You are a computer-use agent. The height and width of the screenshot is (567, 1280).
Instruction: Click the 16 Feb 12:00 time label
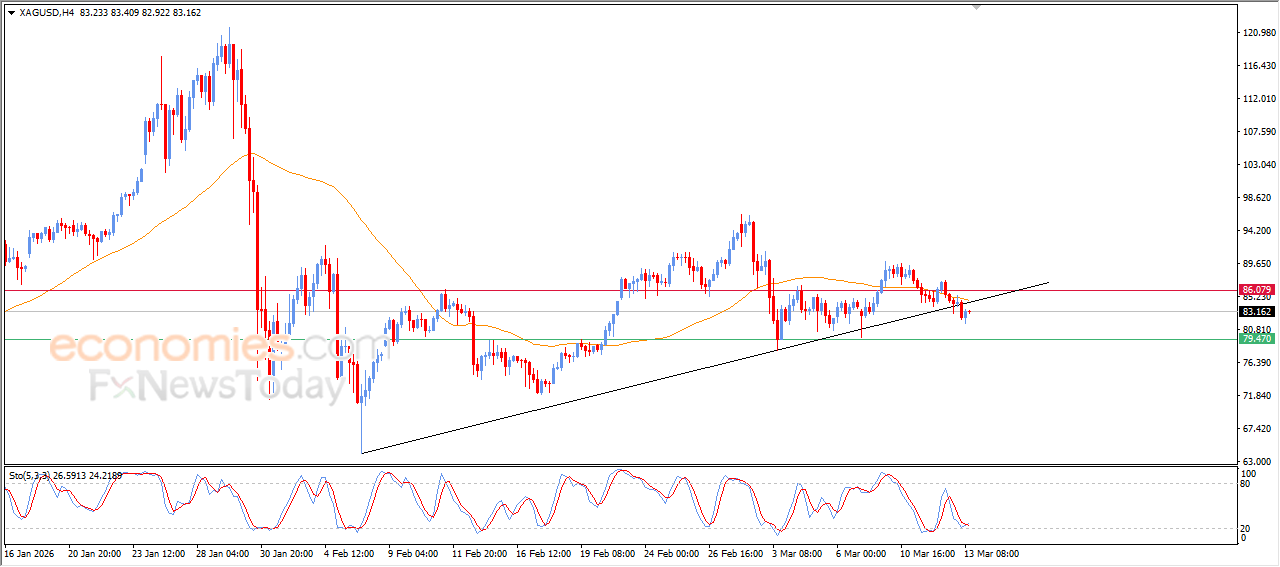point(544,552)
